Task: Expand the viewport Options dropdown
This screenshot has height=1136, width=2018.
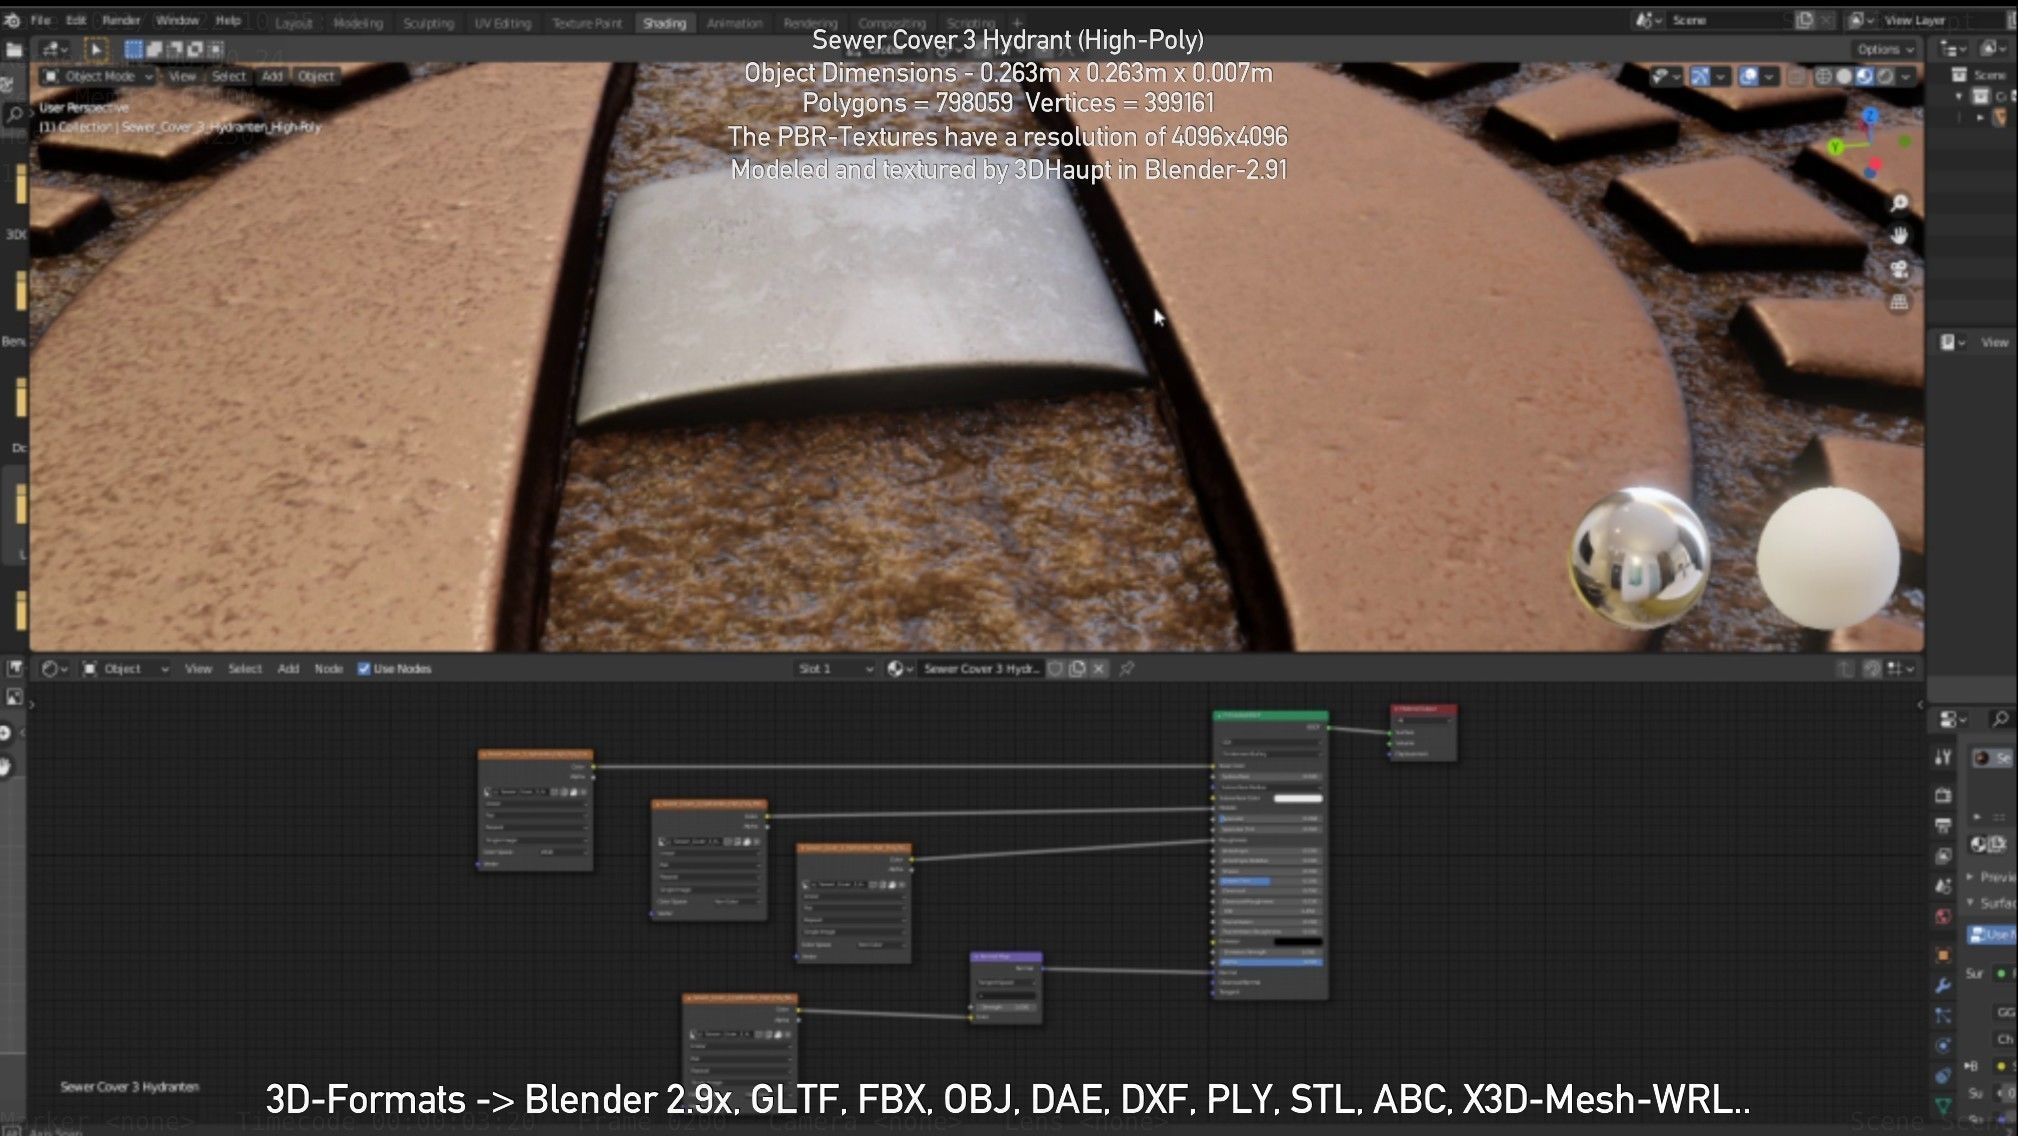Action: point(1884,49)
